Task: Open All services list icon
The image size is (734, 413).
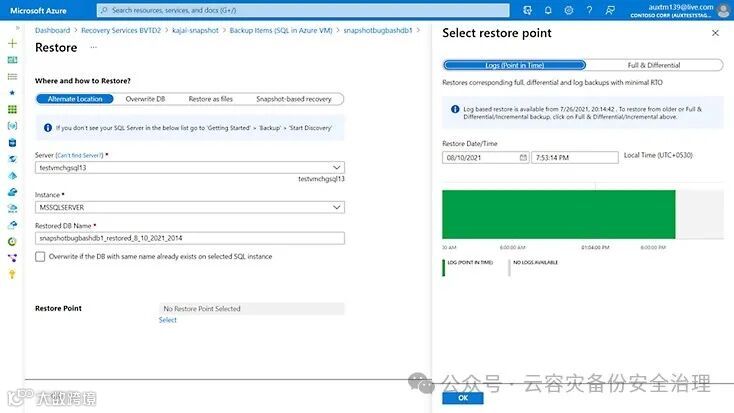Action: pyautogui.click(x=13, y=76)
